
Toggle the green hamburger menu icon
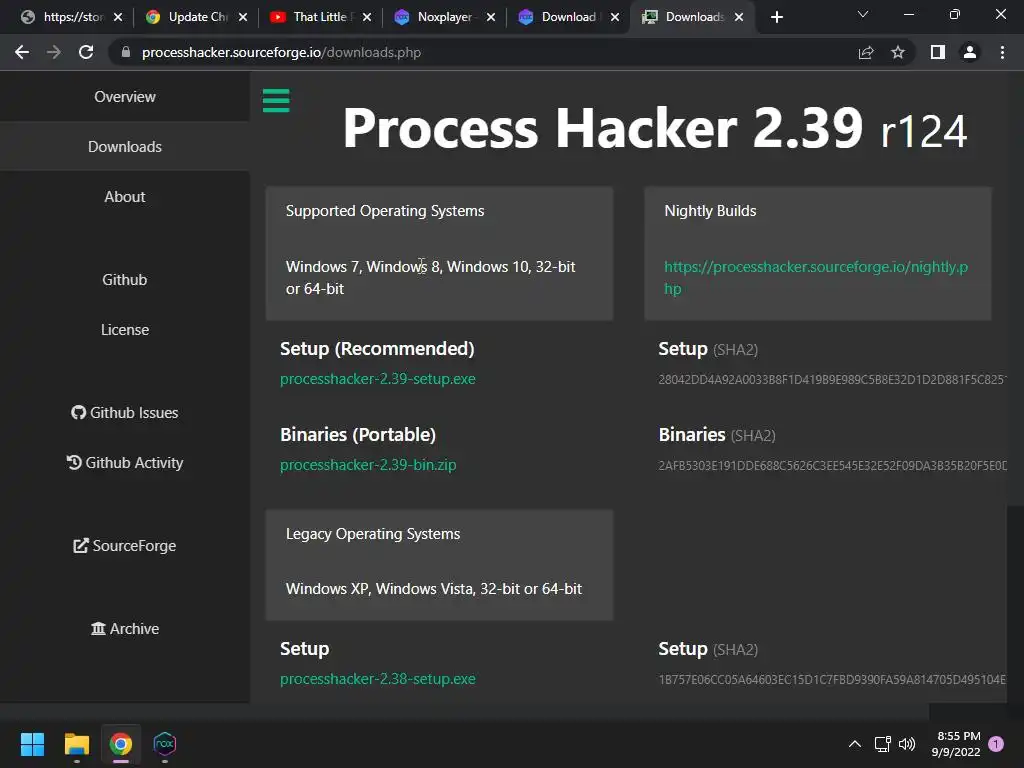pos(276,101)
